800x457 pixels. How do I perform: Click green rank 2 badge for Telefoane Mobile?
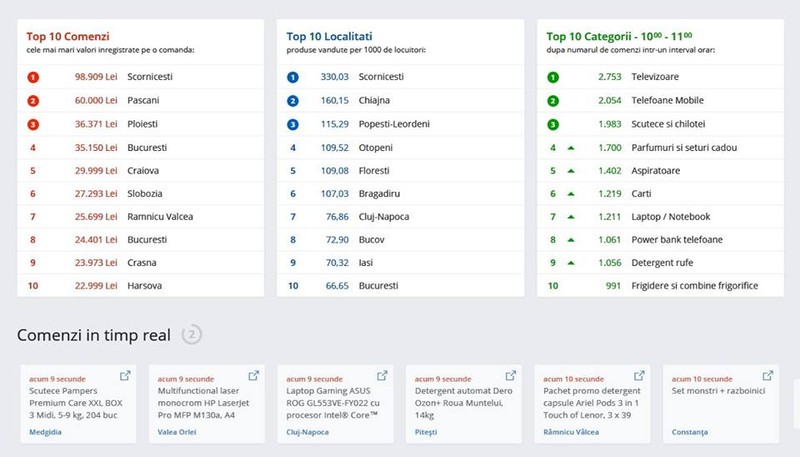tap(553, 100)
